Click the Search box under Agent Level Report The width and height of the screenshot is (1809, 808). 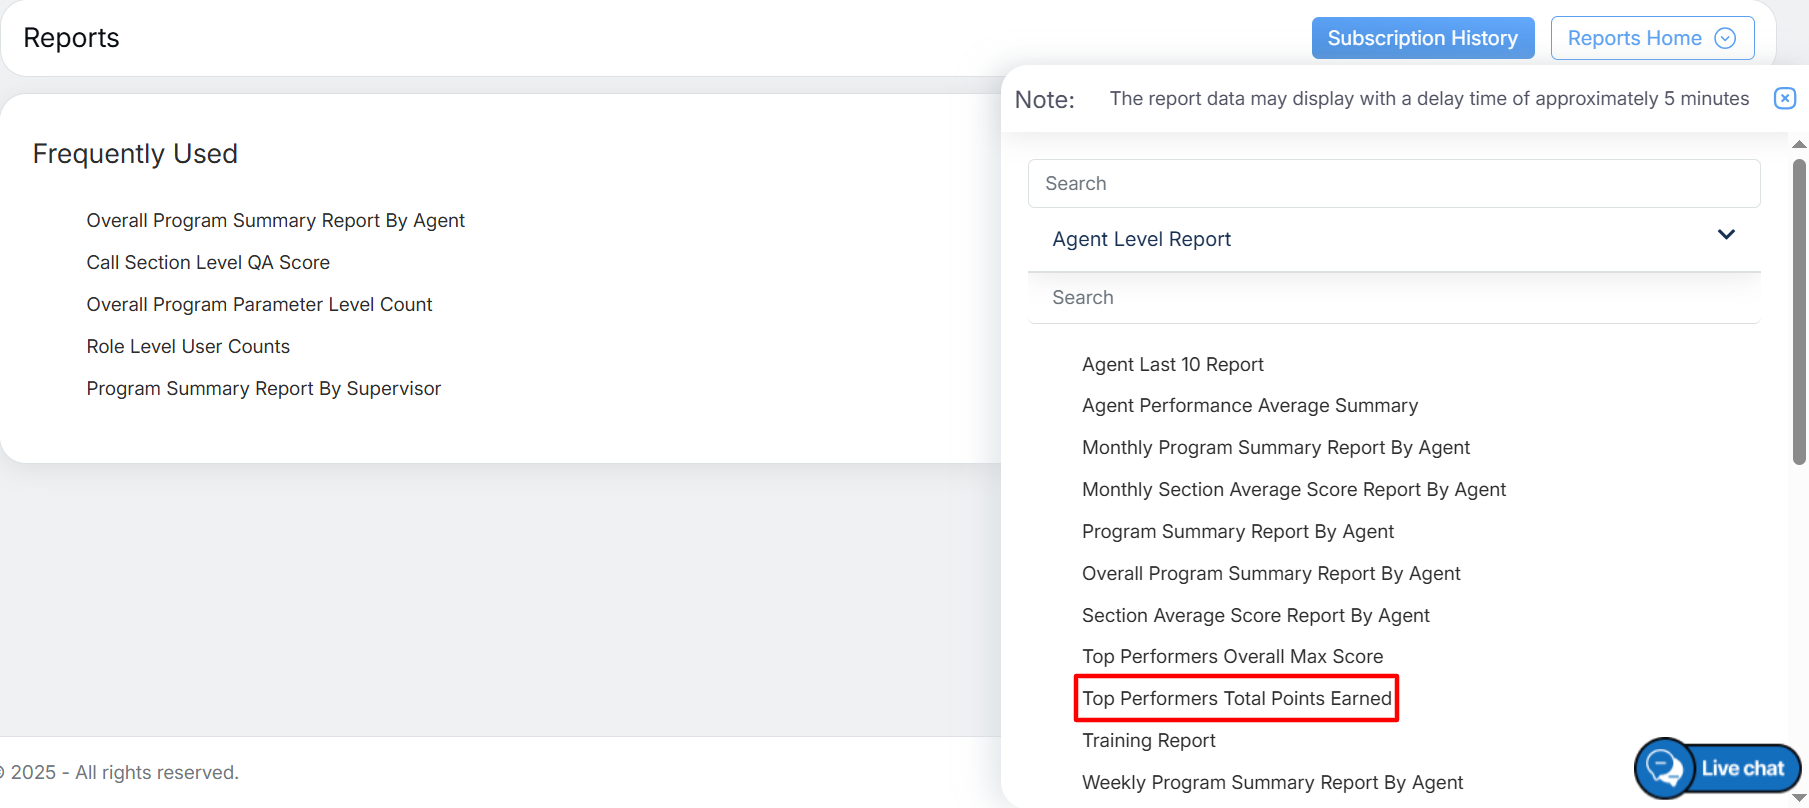tap(1393, 298)
